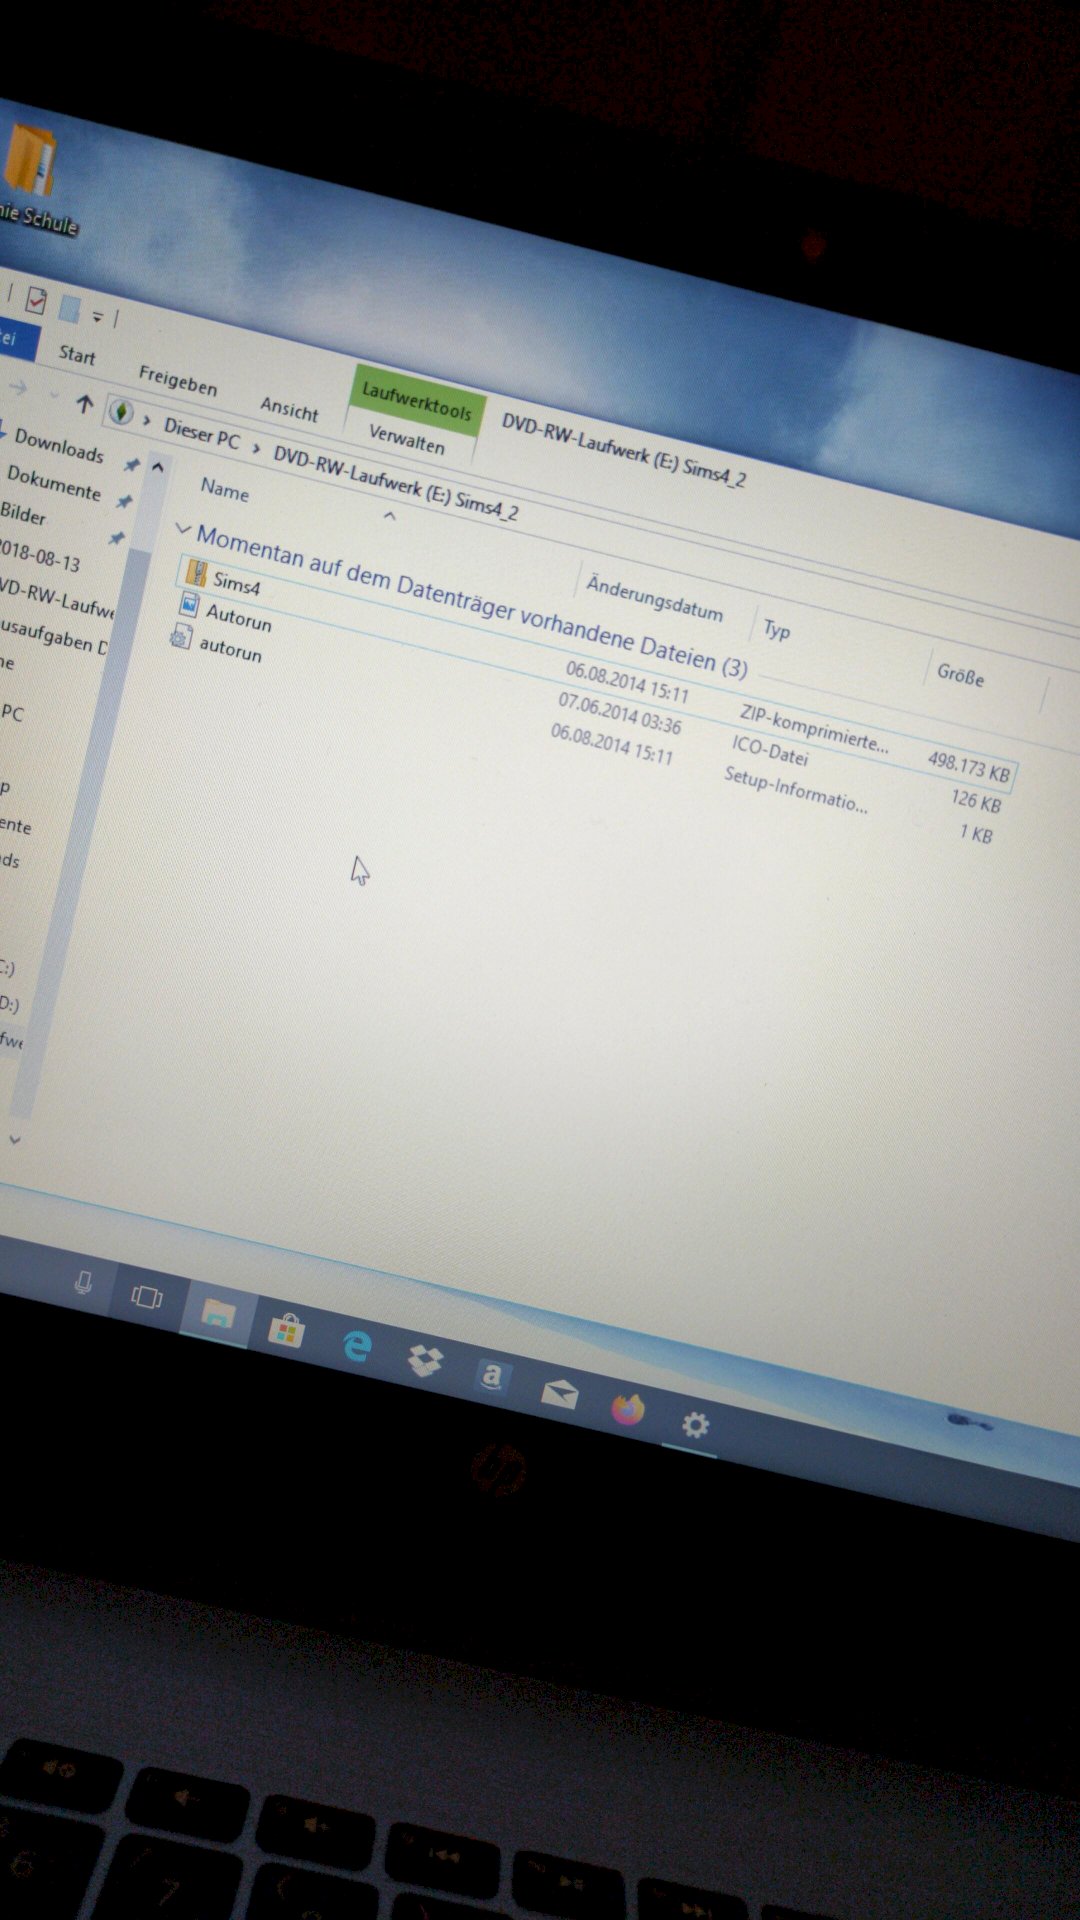The image size is (1080, 1920).
Task: Open Dokumente in the navigation pane
Action: point(54,483)
